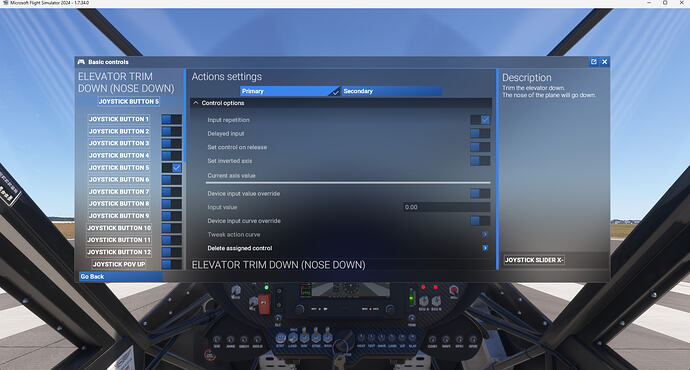Viewport: 690px width, 370px height.
Task: Enable Set inverted axis toggle
Action: [480, 161]
